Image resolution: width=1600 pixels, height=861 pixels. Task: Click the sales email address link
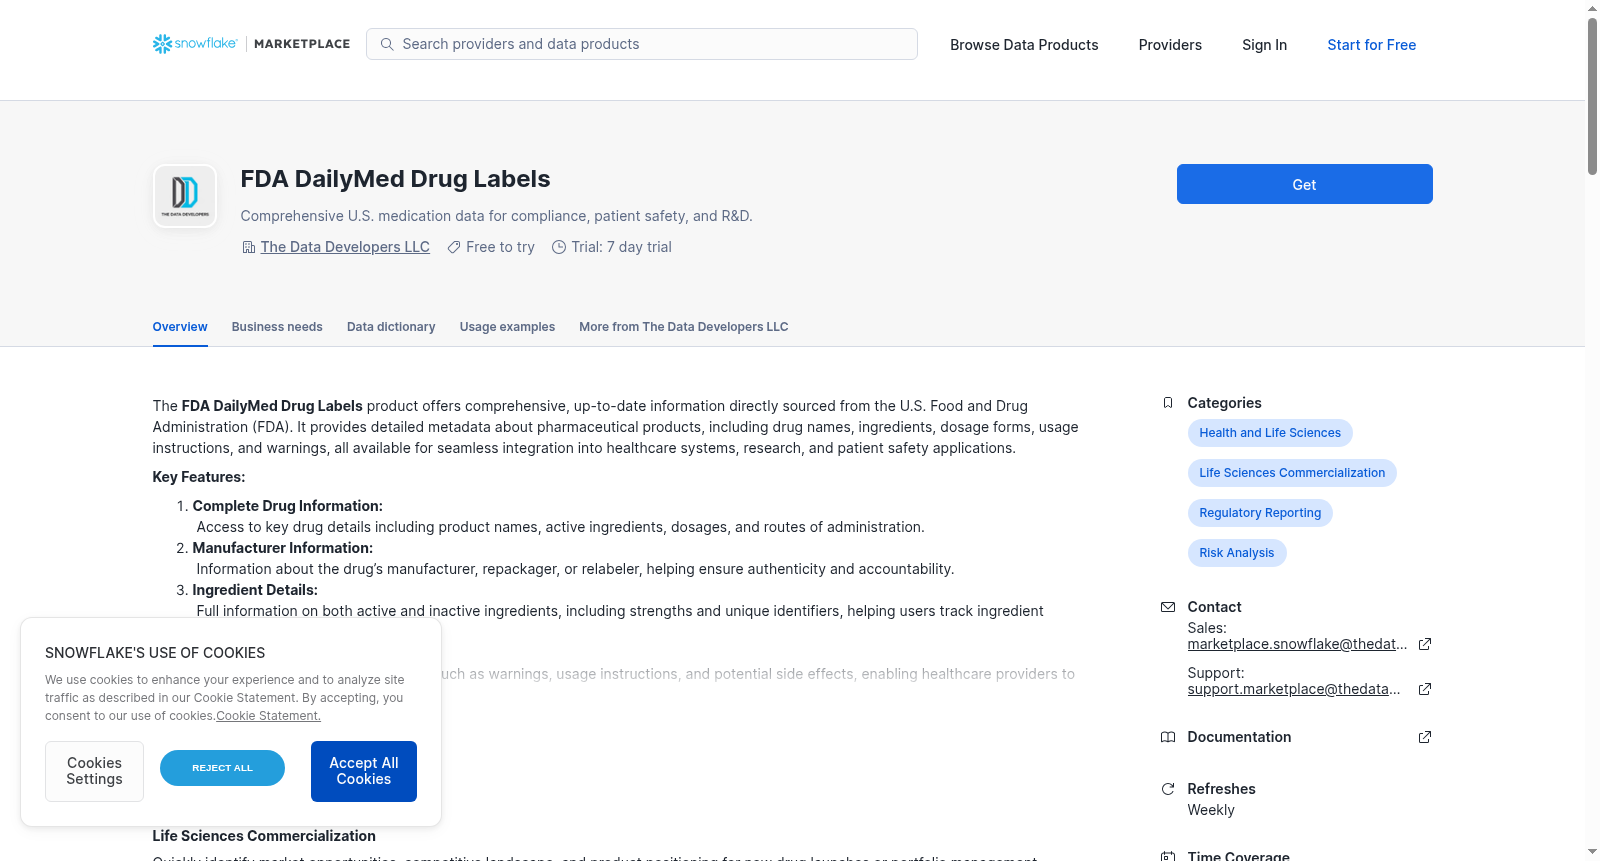(1297, 644)
